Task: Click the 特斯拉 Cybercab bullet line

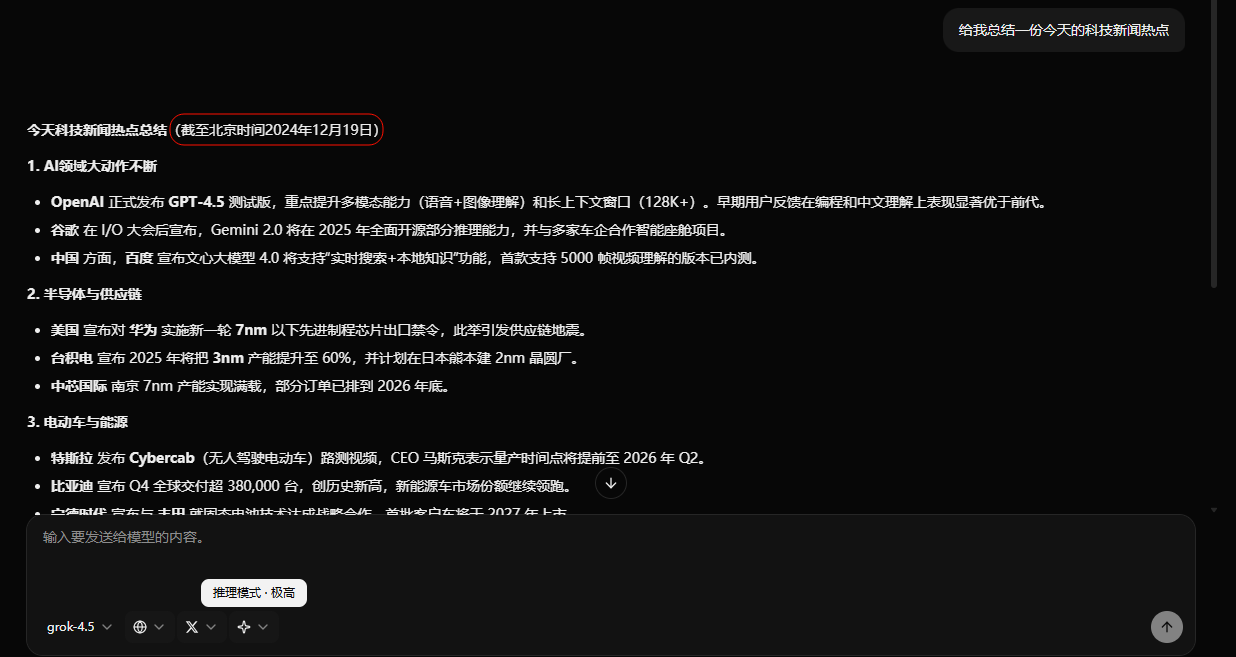Action: click(378, 458)
